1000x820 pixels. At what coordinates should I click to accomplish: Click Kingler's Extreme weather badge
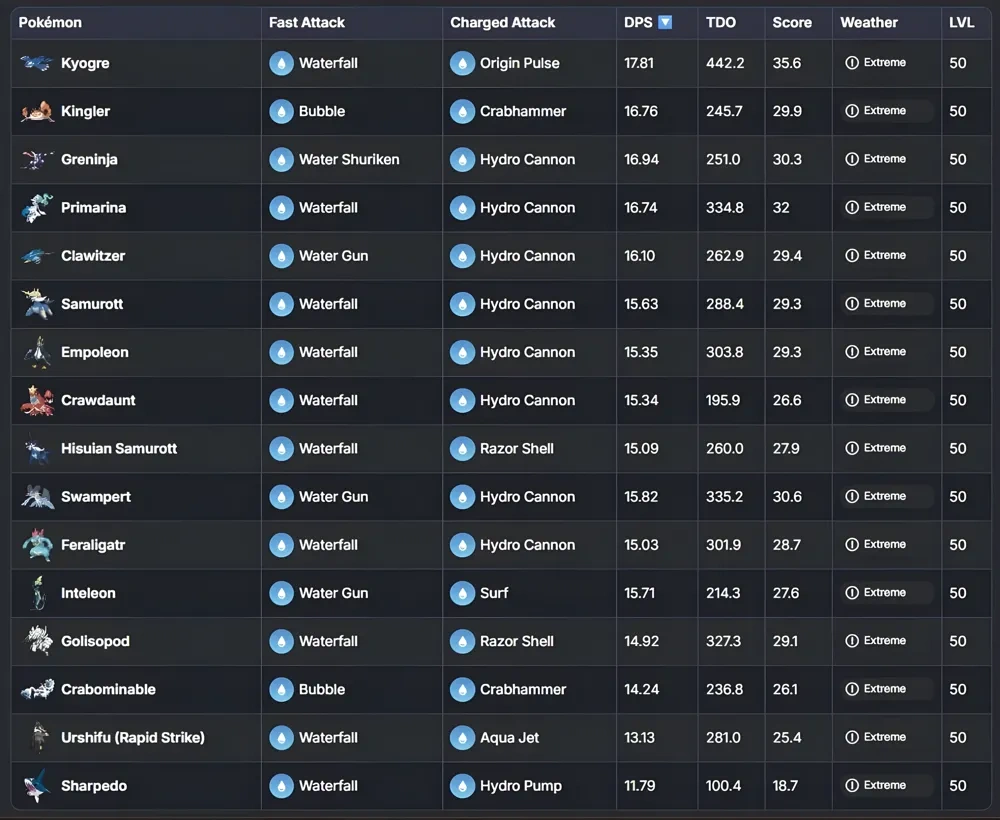point(887,111)
